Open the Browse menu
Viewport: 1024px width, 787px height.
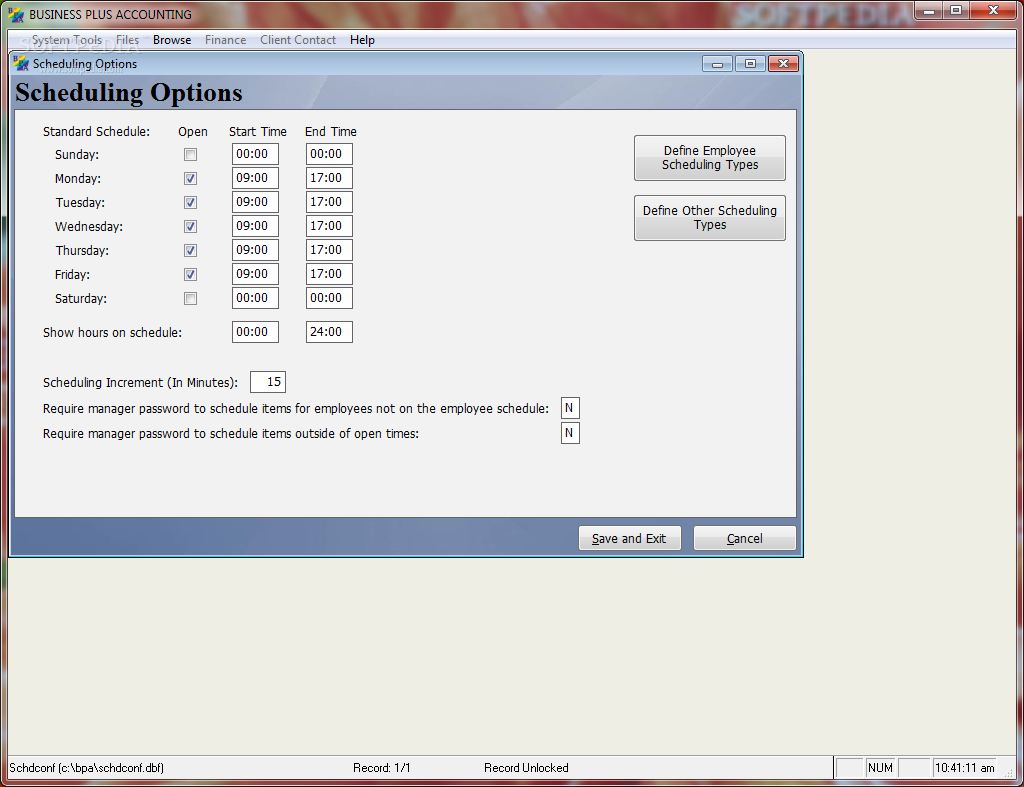[172, 40]
